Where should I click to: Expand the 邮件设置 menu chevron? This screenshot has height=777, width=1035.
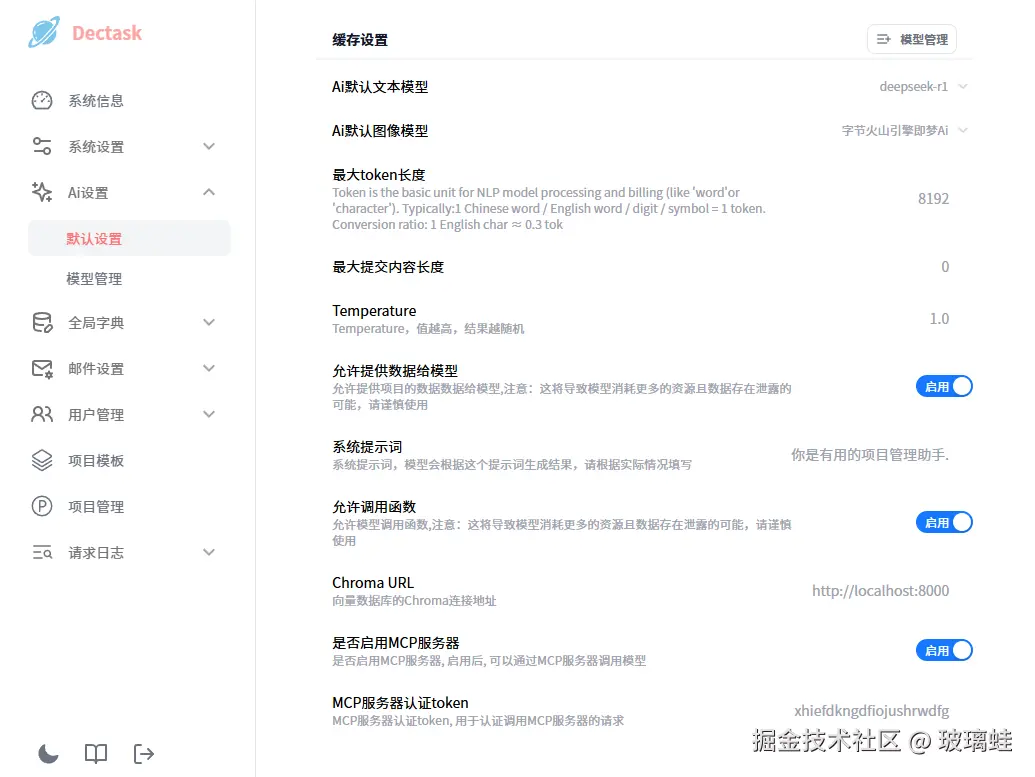pyautogui.click(x=209, y=368)
